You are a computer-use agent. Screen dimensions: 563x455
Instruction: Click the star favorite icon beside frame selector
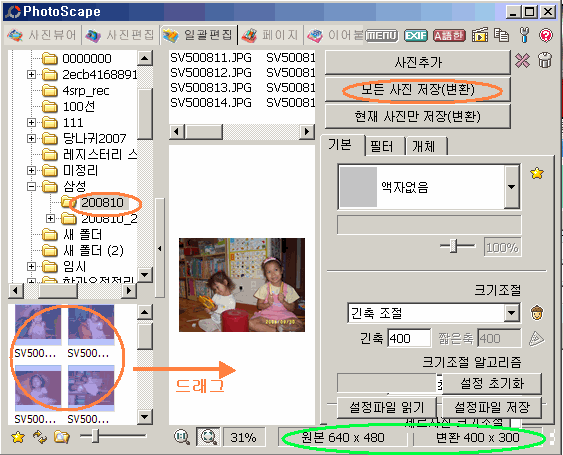(x=537, y=173)
